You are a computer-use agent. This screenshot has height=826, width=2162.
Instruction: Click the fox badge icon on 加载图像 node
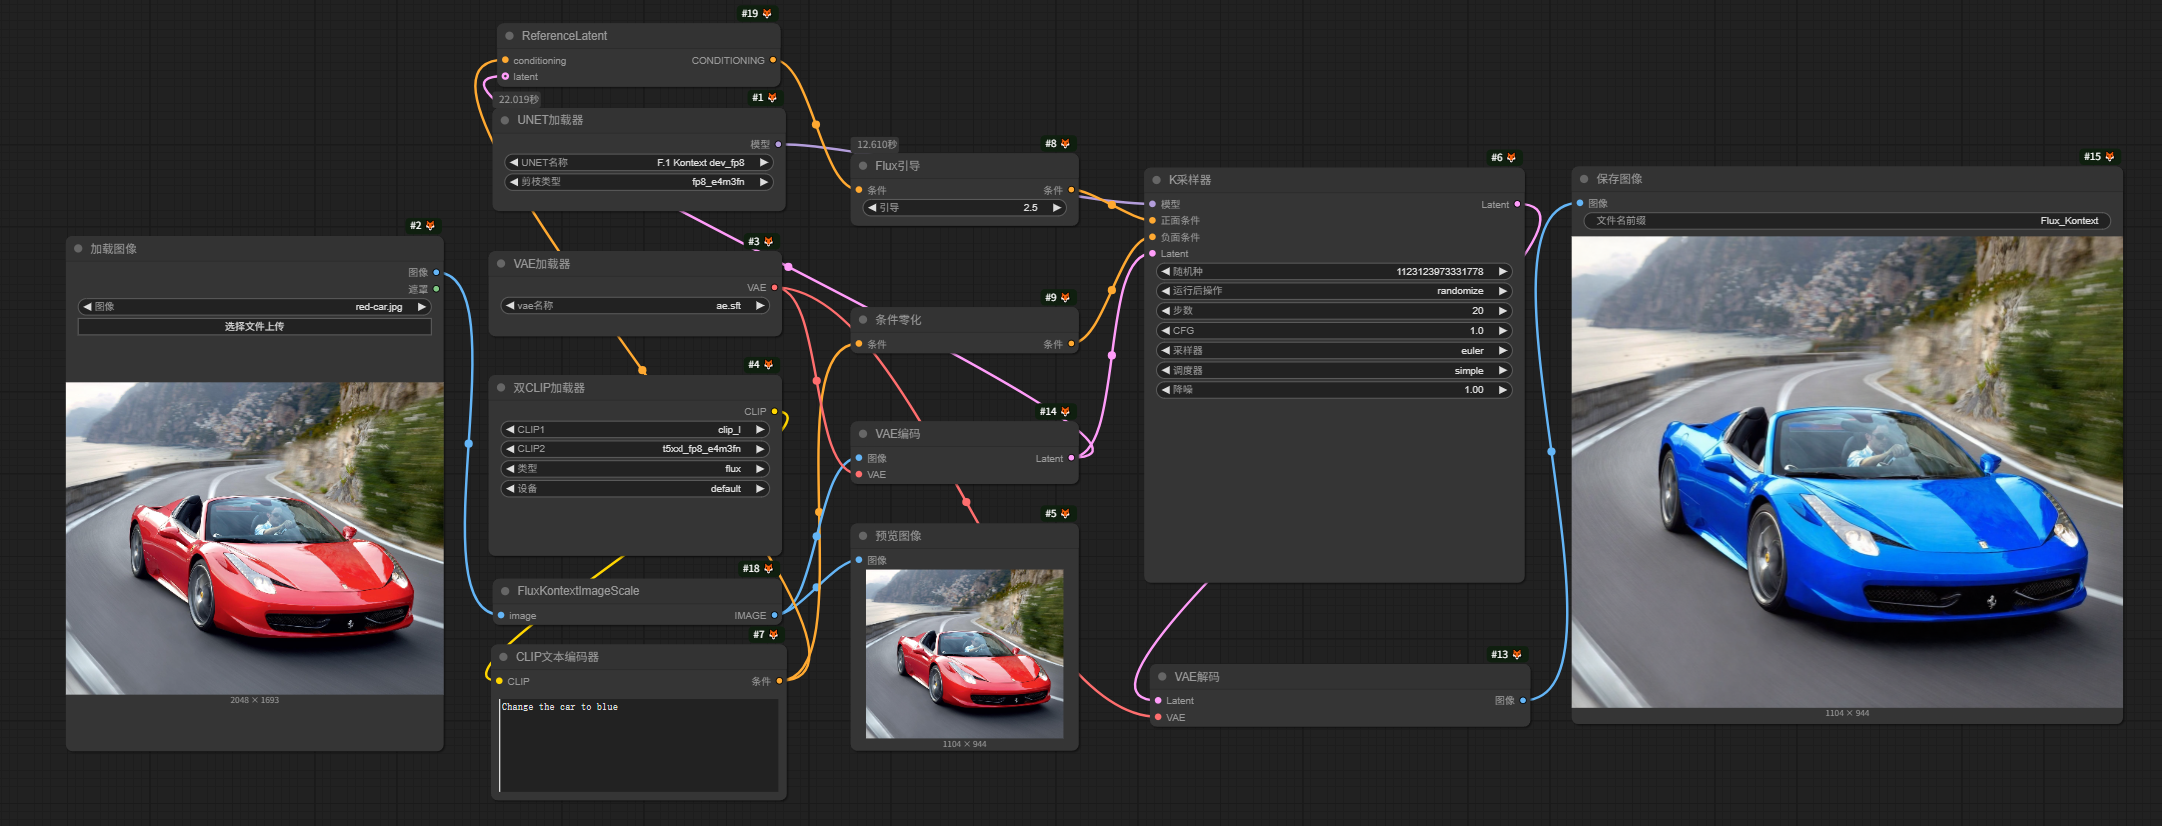click(430, 226)
